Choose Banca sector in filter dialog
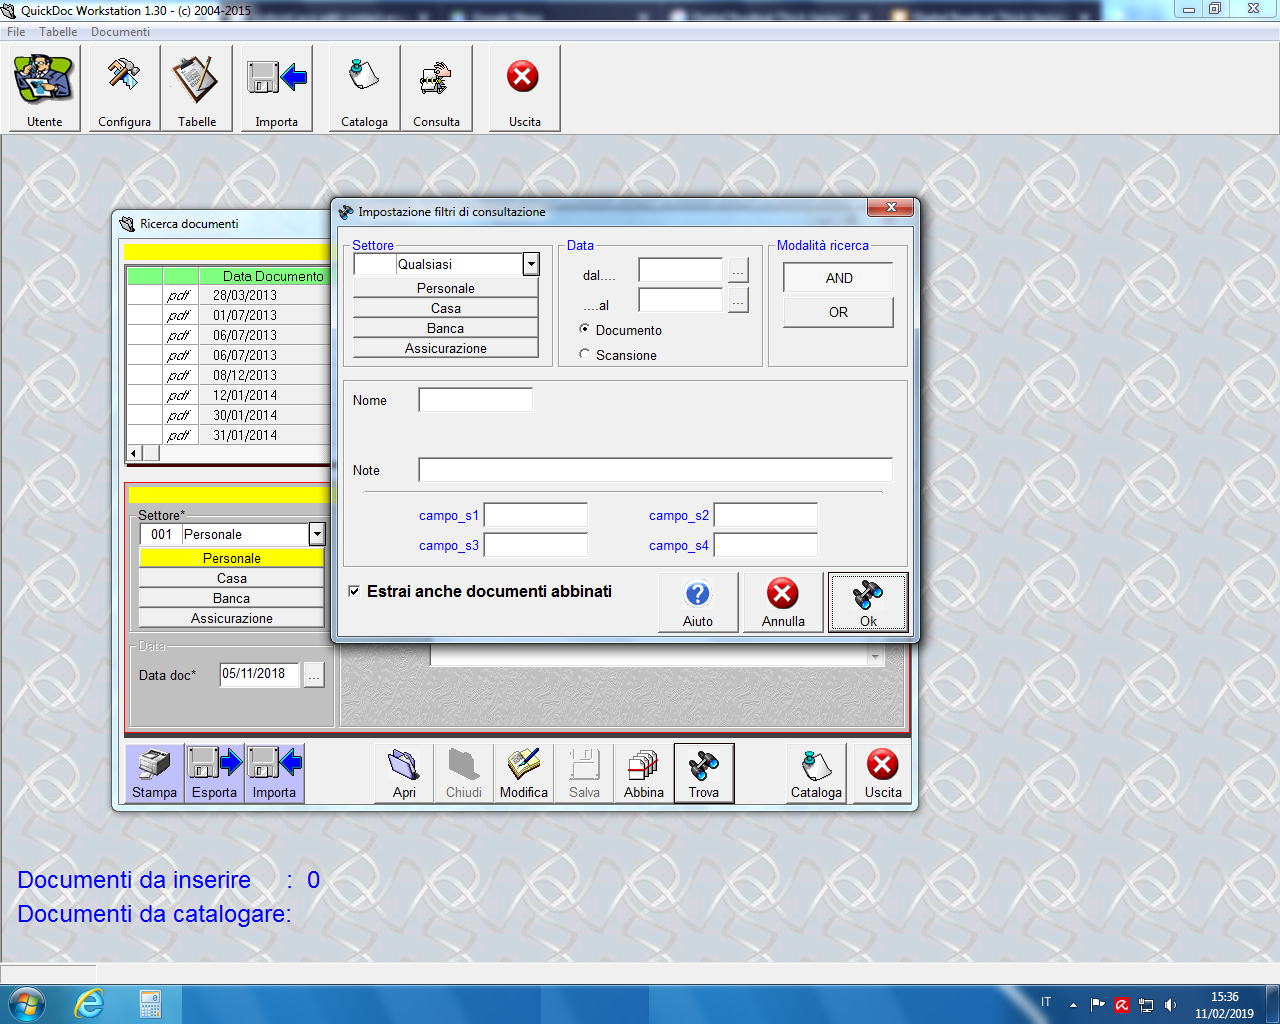The height and width of the screenshot is (1024, 1280). 446,328
